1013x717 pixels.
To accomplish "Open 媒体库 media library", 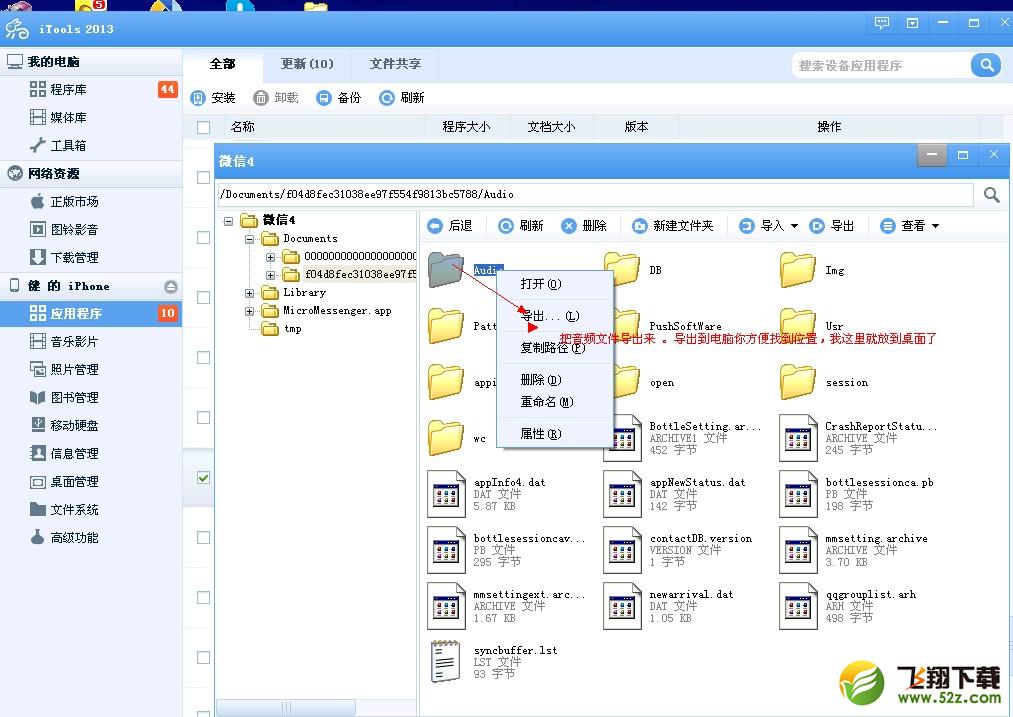I will click(90, 118).
